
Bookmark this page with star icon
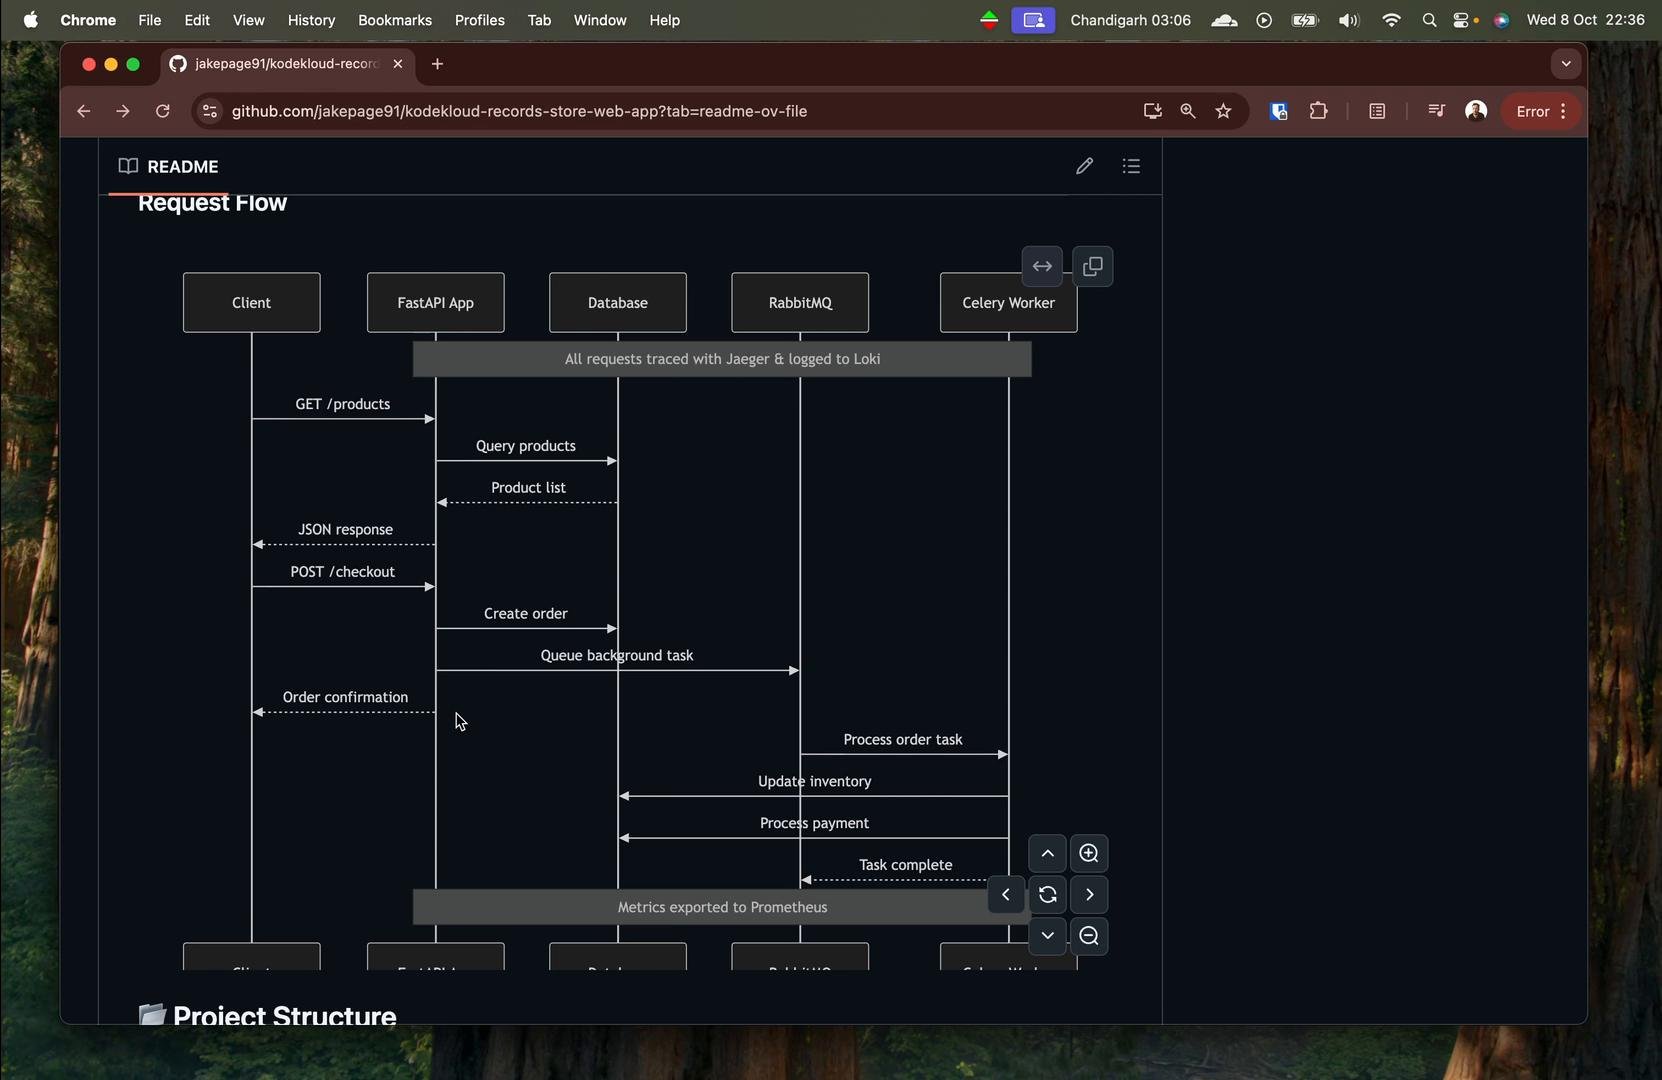pyautogui.click(x=1224, y=111)
